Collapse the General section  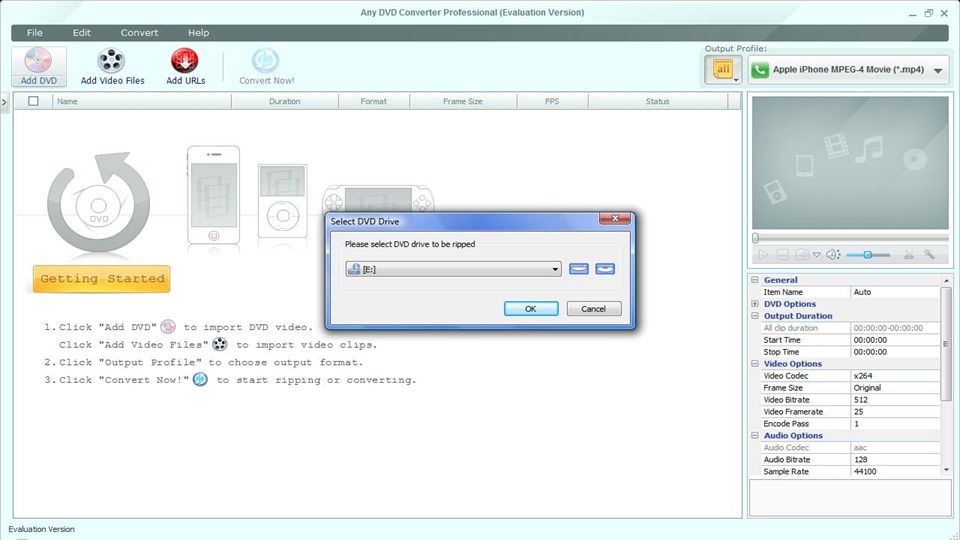pyautogui.click(x=754, y=280)
